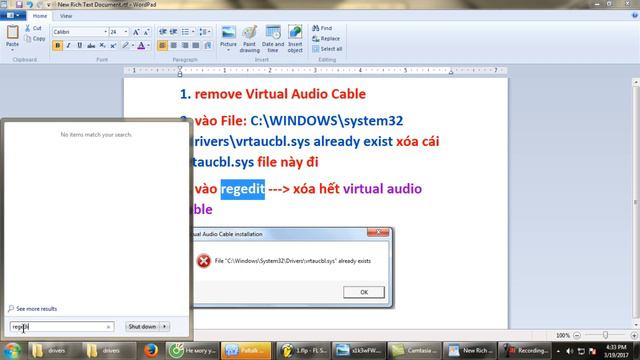Cut the selected text
The width and height of the screenshot is (640, 360).
(x=33, y=28)
